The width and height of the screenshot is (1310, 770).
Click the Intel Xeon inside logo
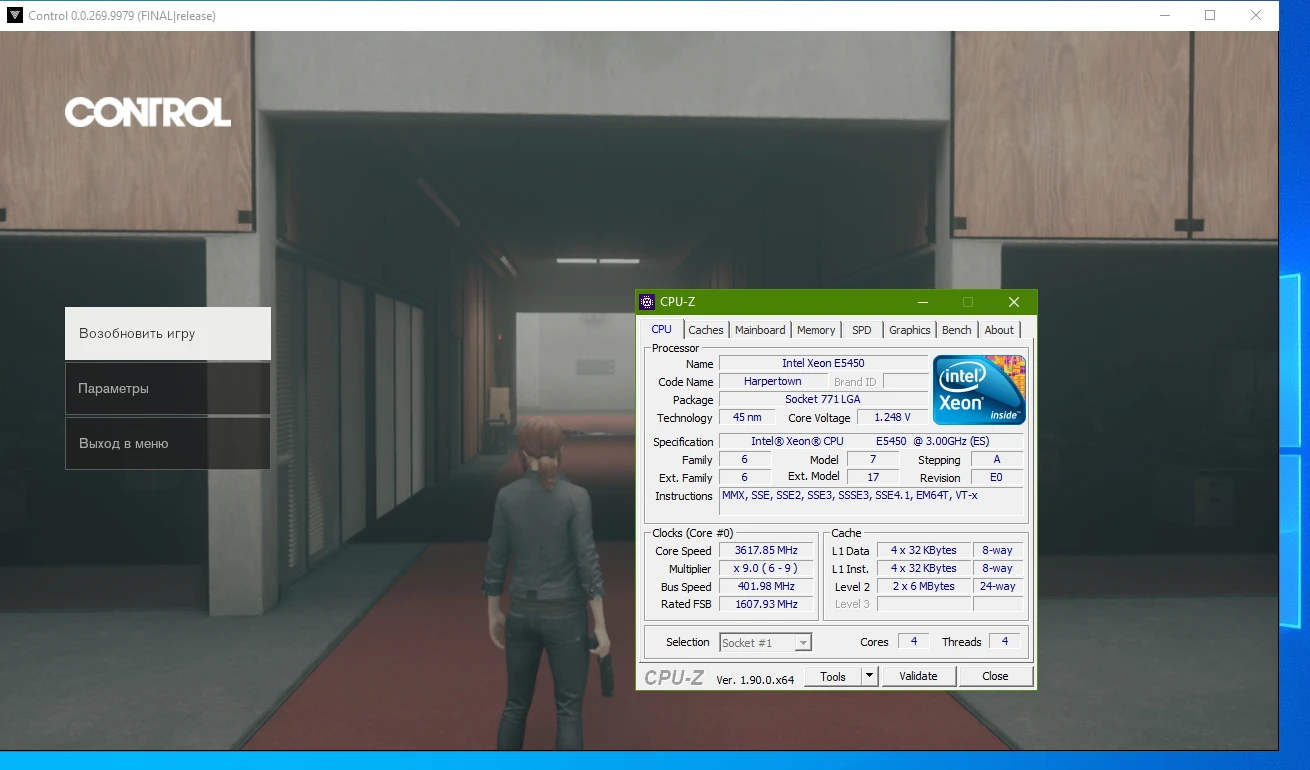click(x=979, y=390)
